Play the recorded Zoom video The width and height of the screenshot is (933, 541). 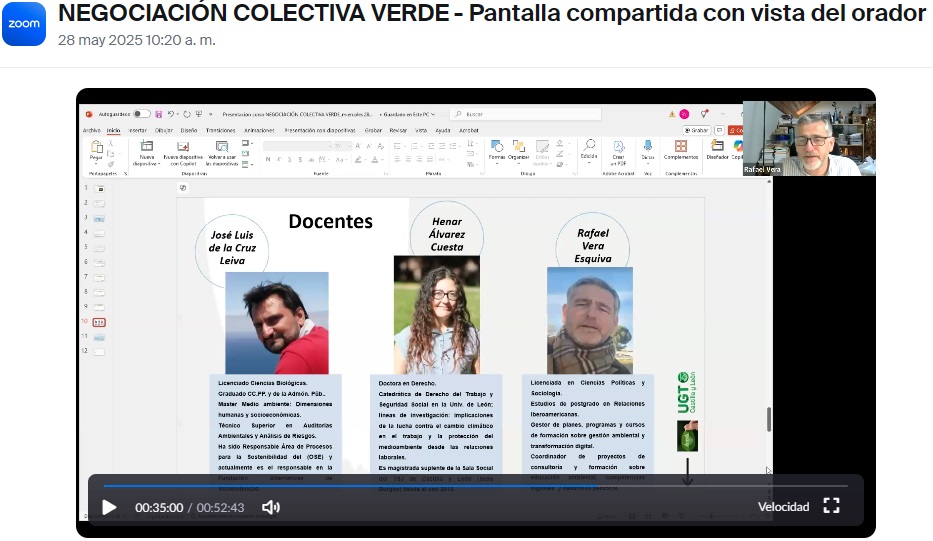coord(109,507)
